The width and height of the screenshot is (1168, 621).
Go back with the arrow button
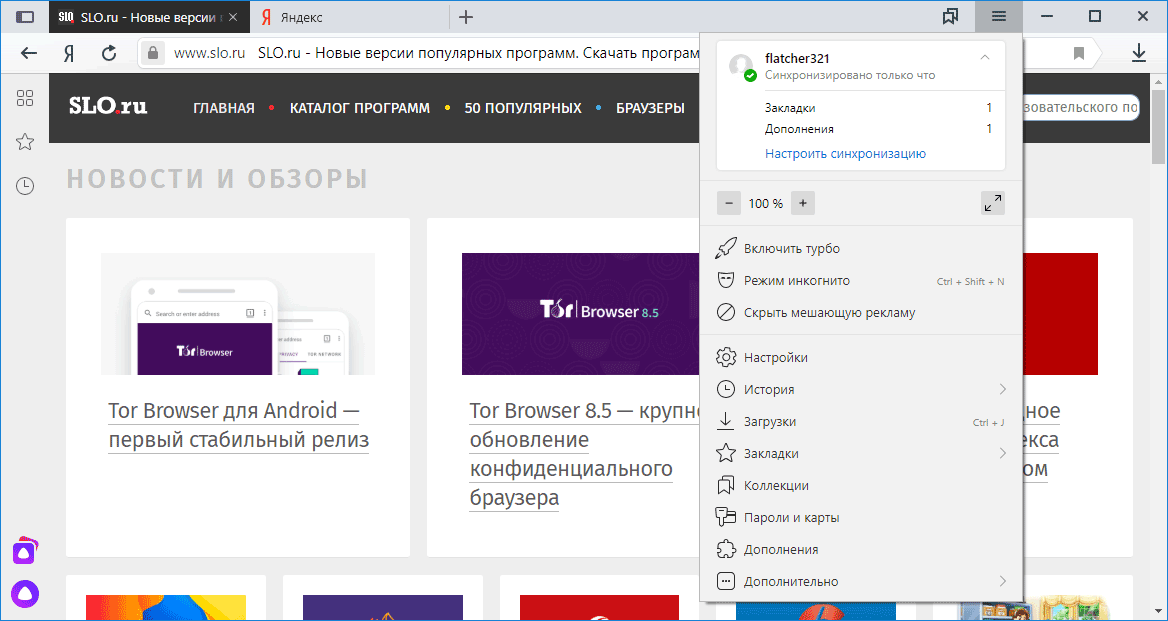(x=28, y=53)
